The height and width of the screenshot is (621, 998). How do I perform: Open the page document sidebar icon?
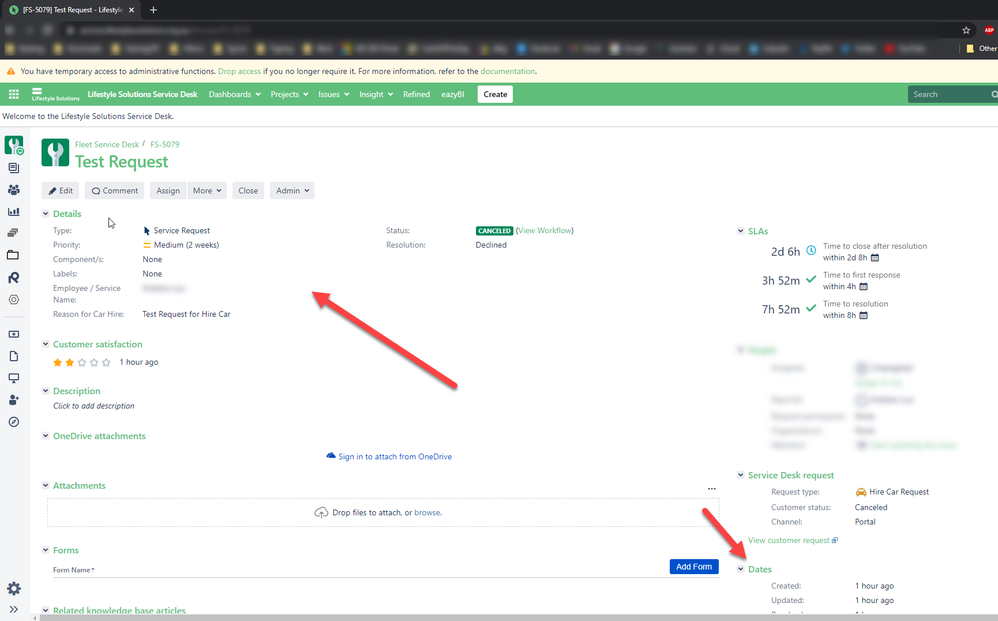pyautogui.click(x=13, y=356)
